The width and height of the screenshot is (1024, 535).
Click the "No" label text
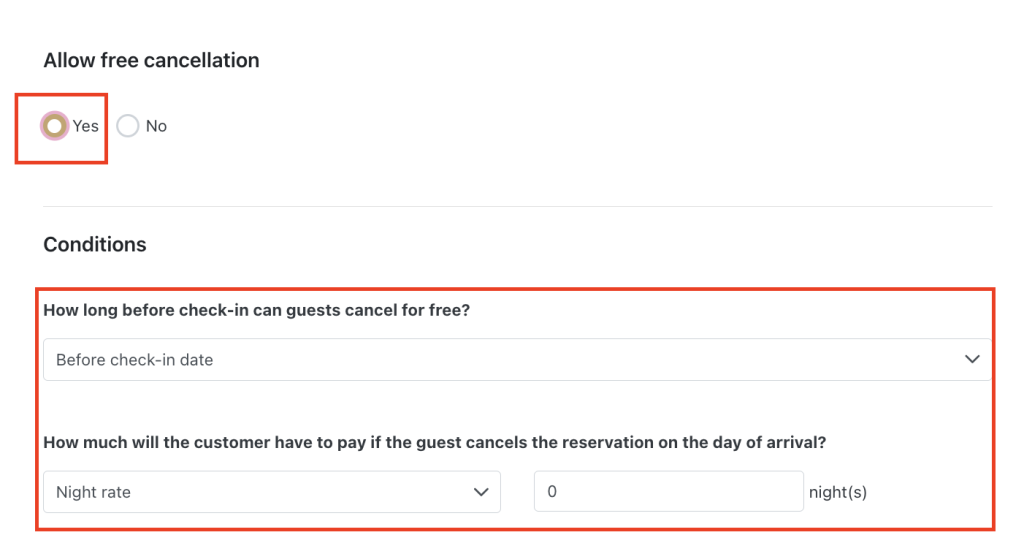pos(156,126)
